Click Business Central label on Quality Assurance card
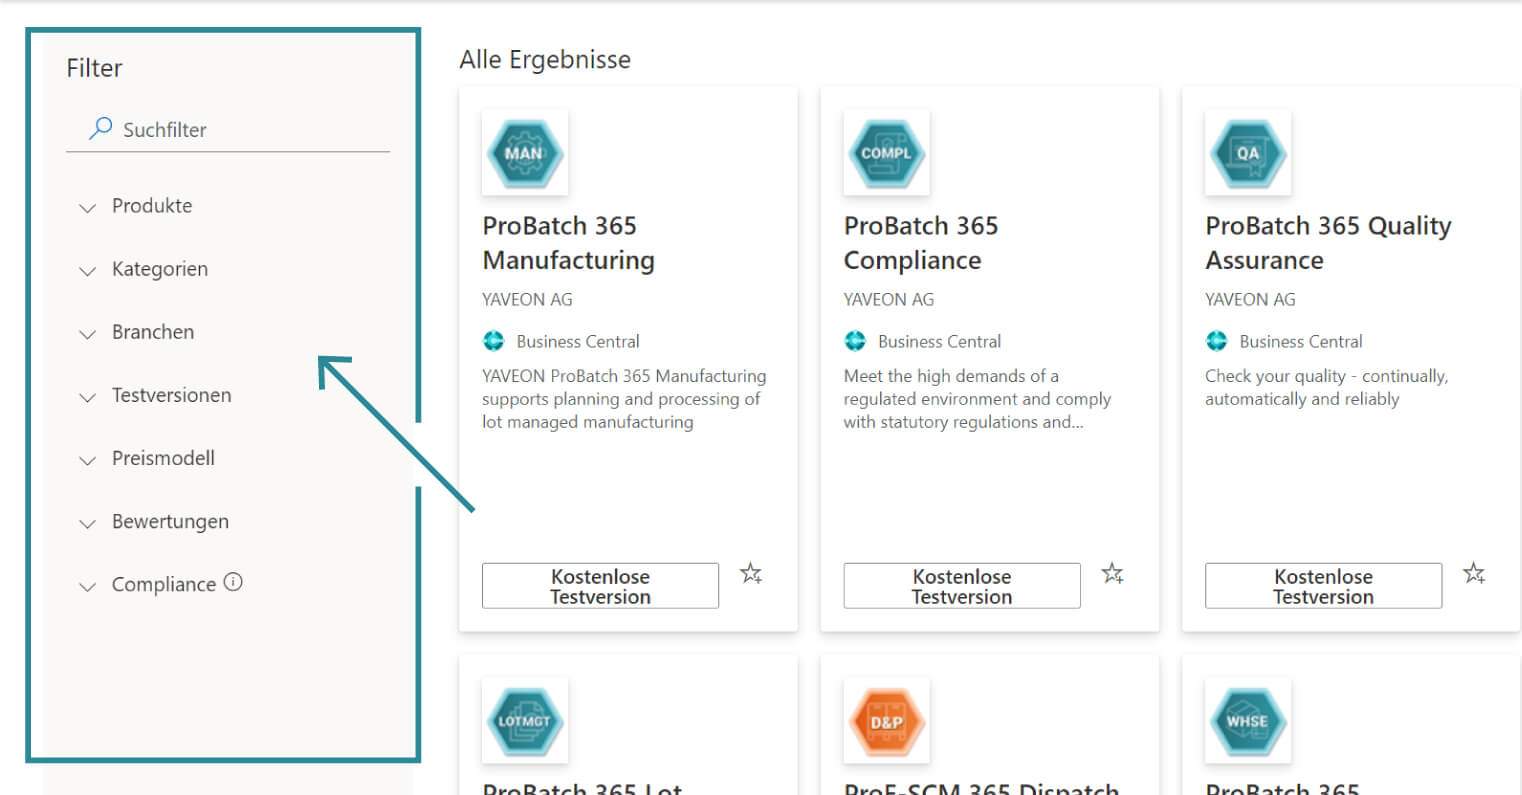The width and height of the screenshot is (1522, 795). (1301, 341)
